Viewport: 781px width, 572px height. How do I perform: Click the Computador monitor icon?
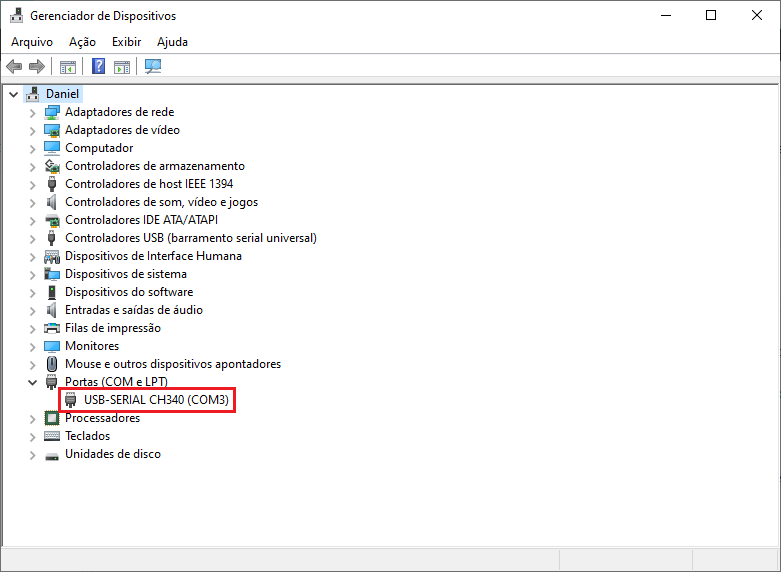tap(52, 148)
